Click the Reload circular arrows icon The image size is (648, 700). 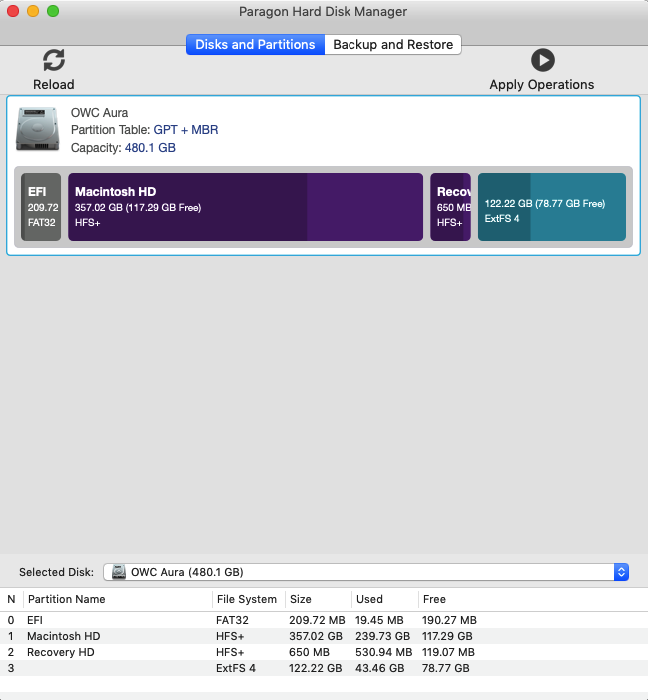[x=54, y=60]
